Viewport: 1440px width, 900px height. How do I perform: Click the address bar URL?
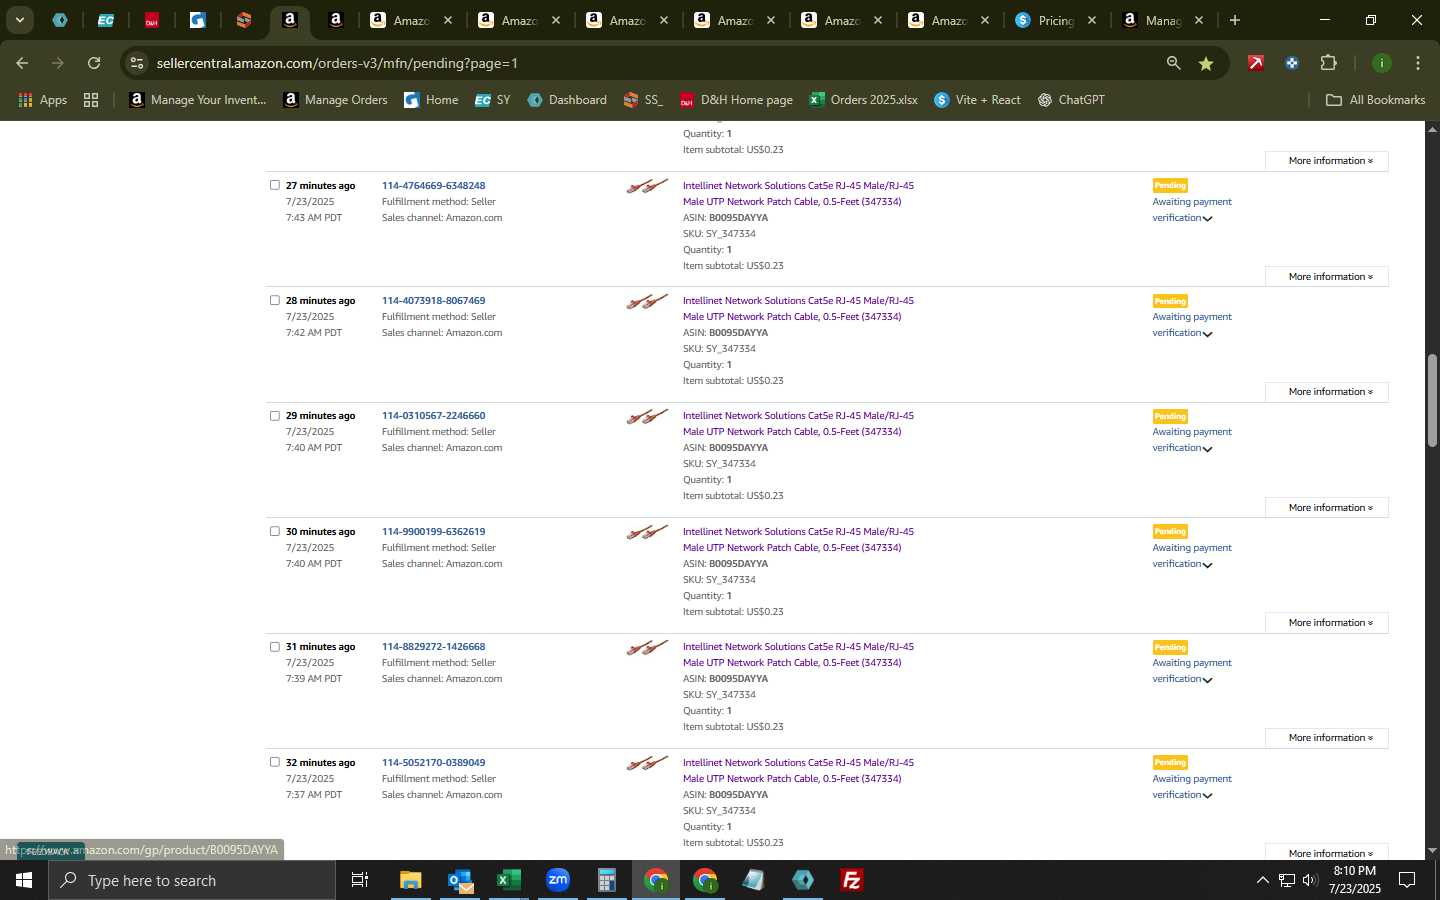(337, 63)
